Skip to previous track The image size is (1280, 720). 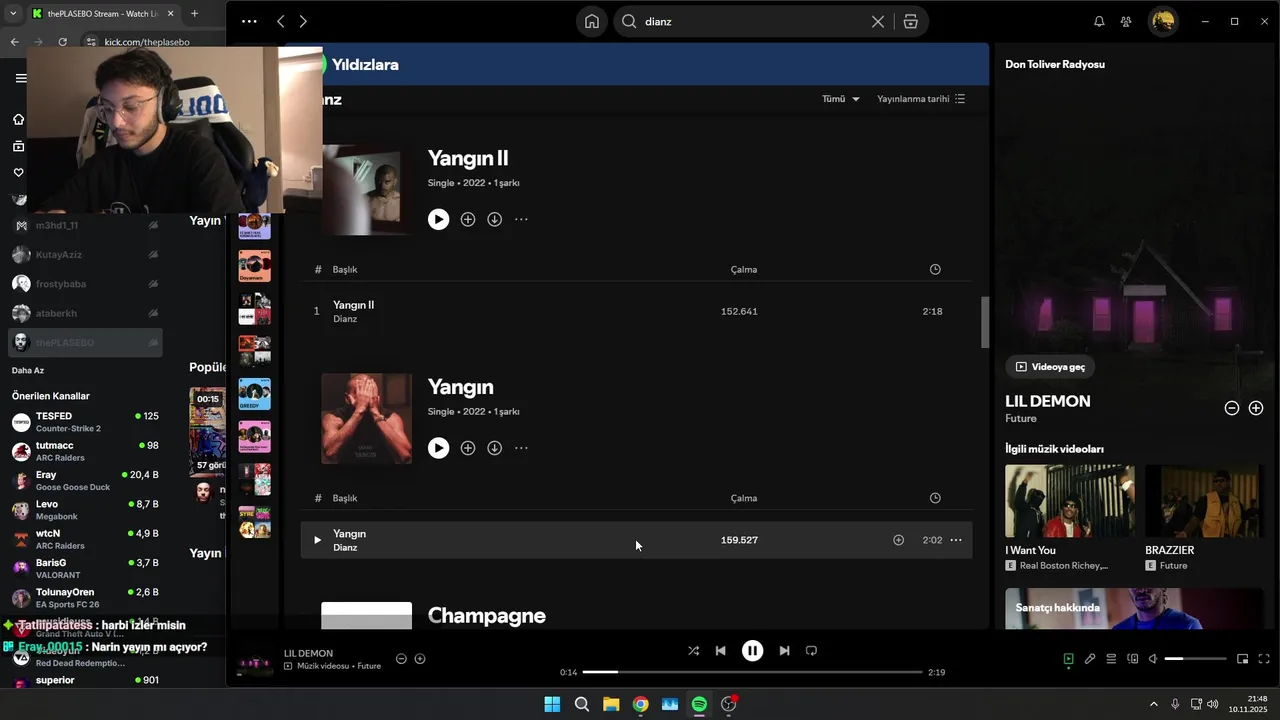720,651
